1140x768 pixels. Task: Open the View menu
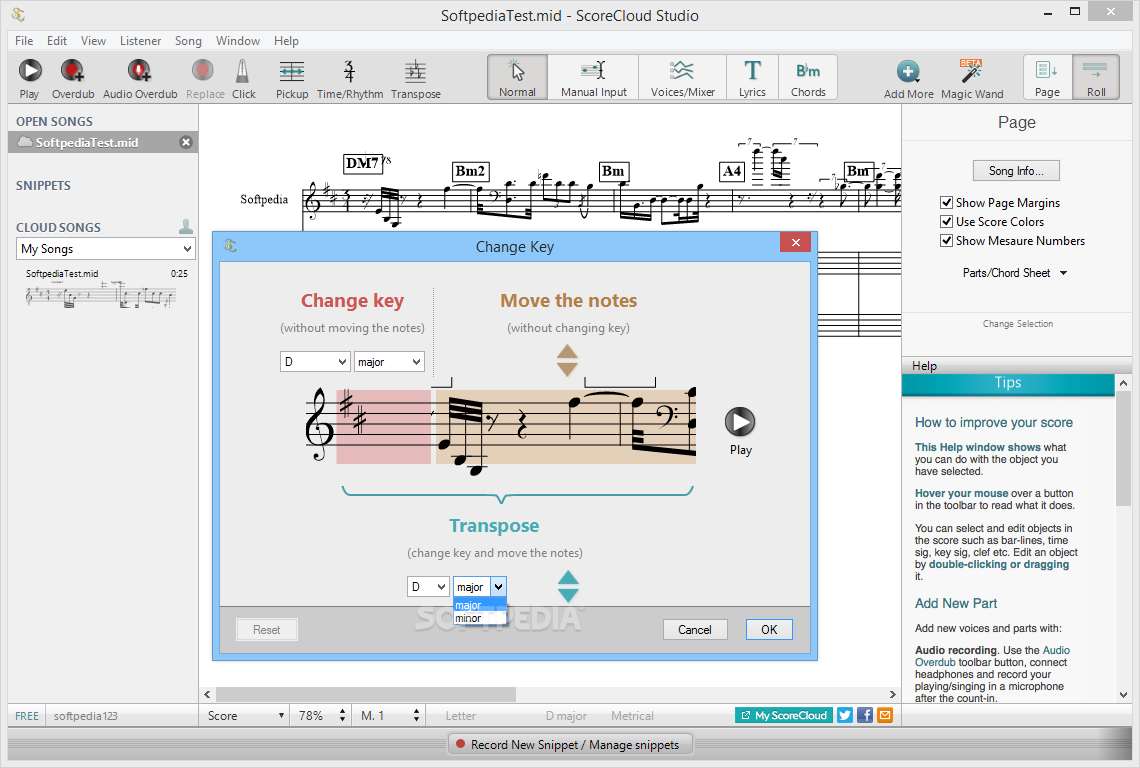click(x=93, y=41)
